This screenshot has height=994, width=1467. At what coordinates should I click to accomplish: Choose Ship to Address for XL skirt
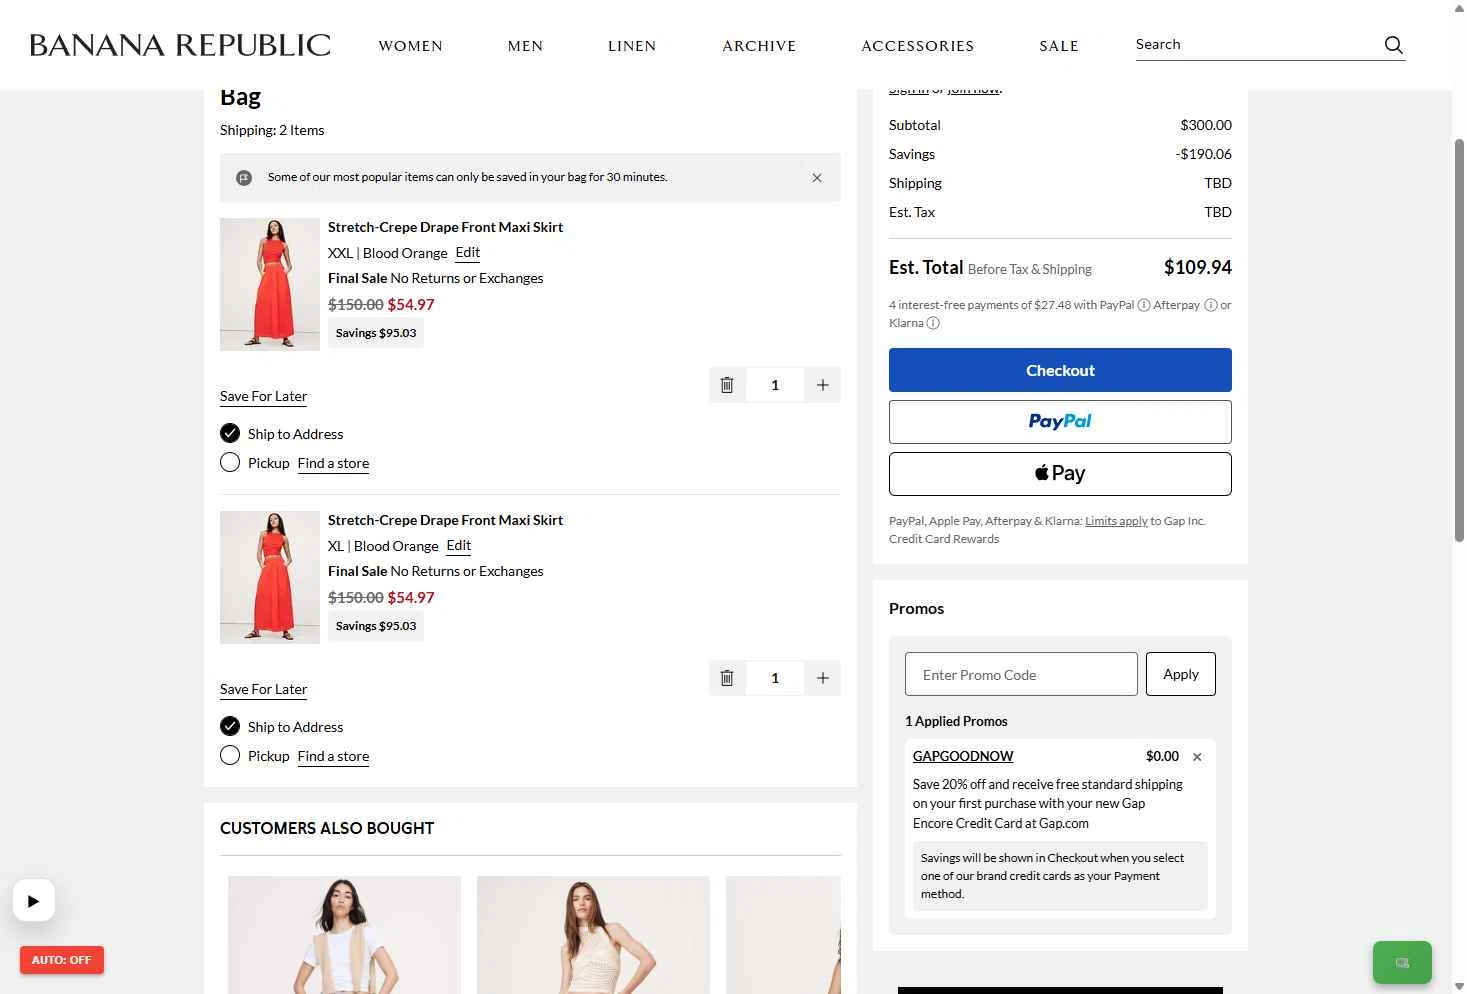pos(230,727)
